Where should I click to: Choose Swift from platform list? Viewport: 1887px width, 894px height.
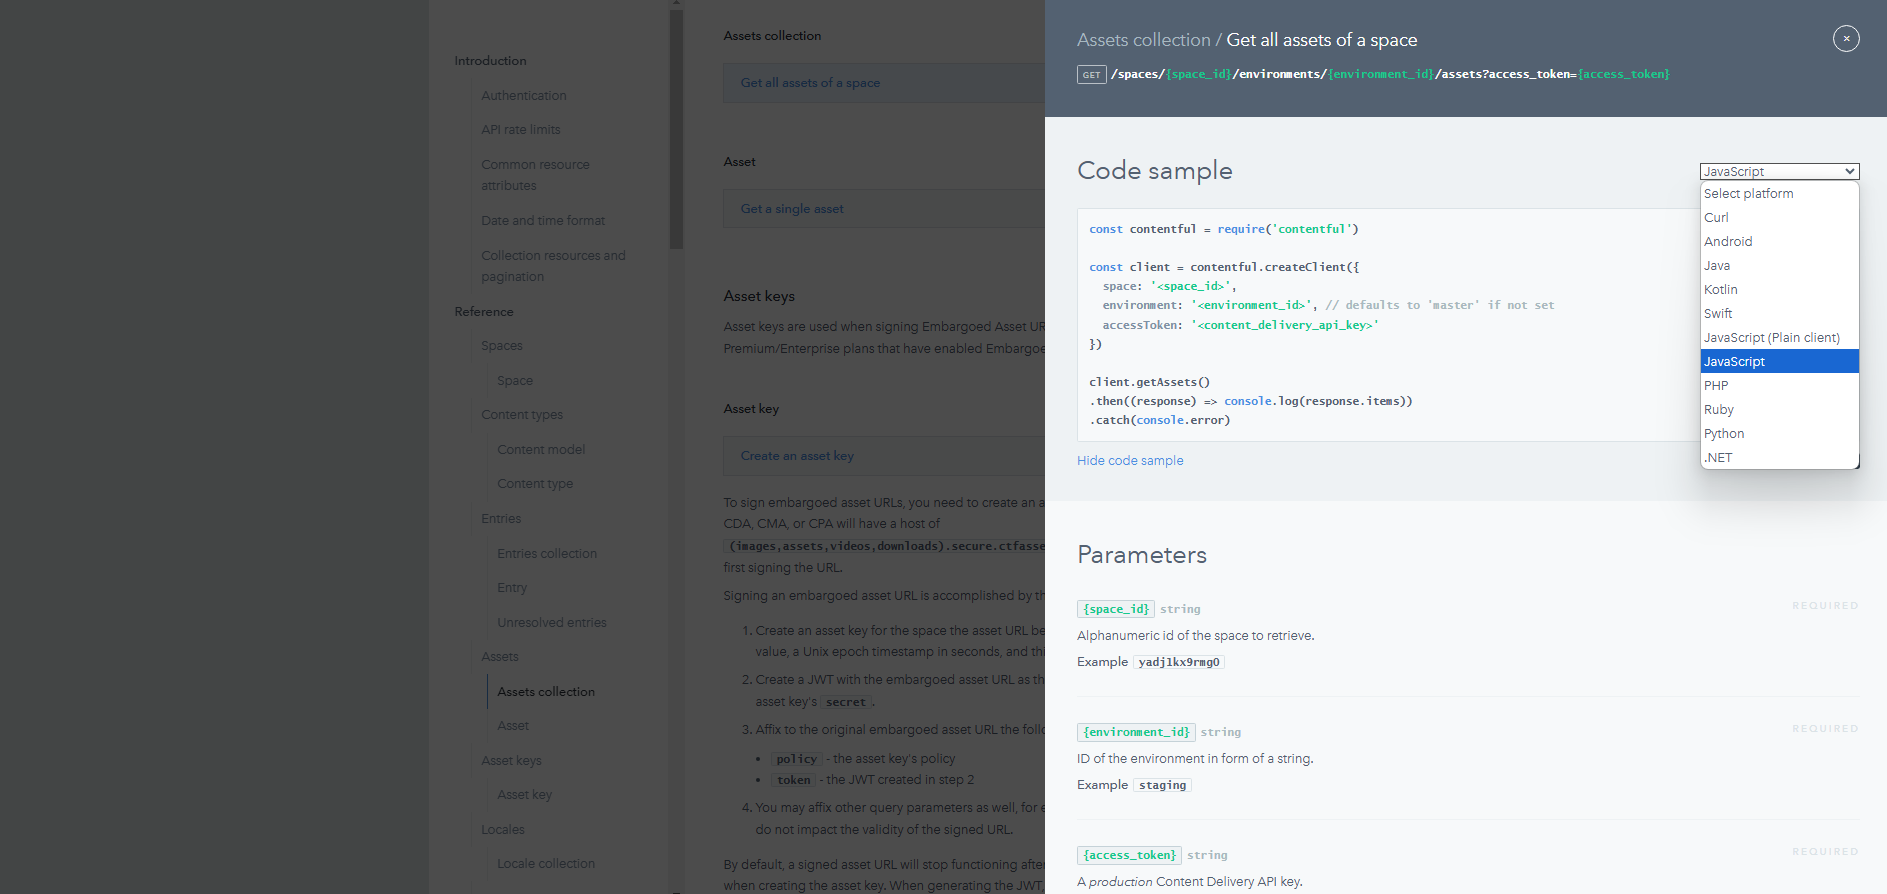click(x=1779, y=313)
